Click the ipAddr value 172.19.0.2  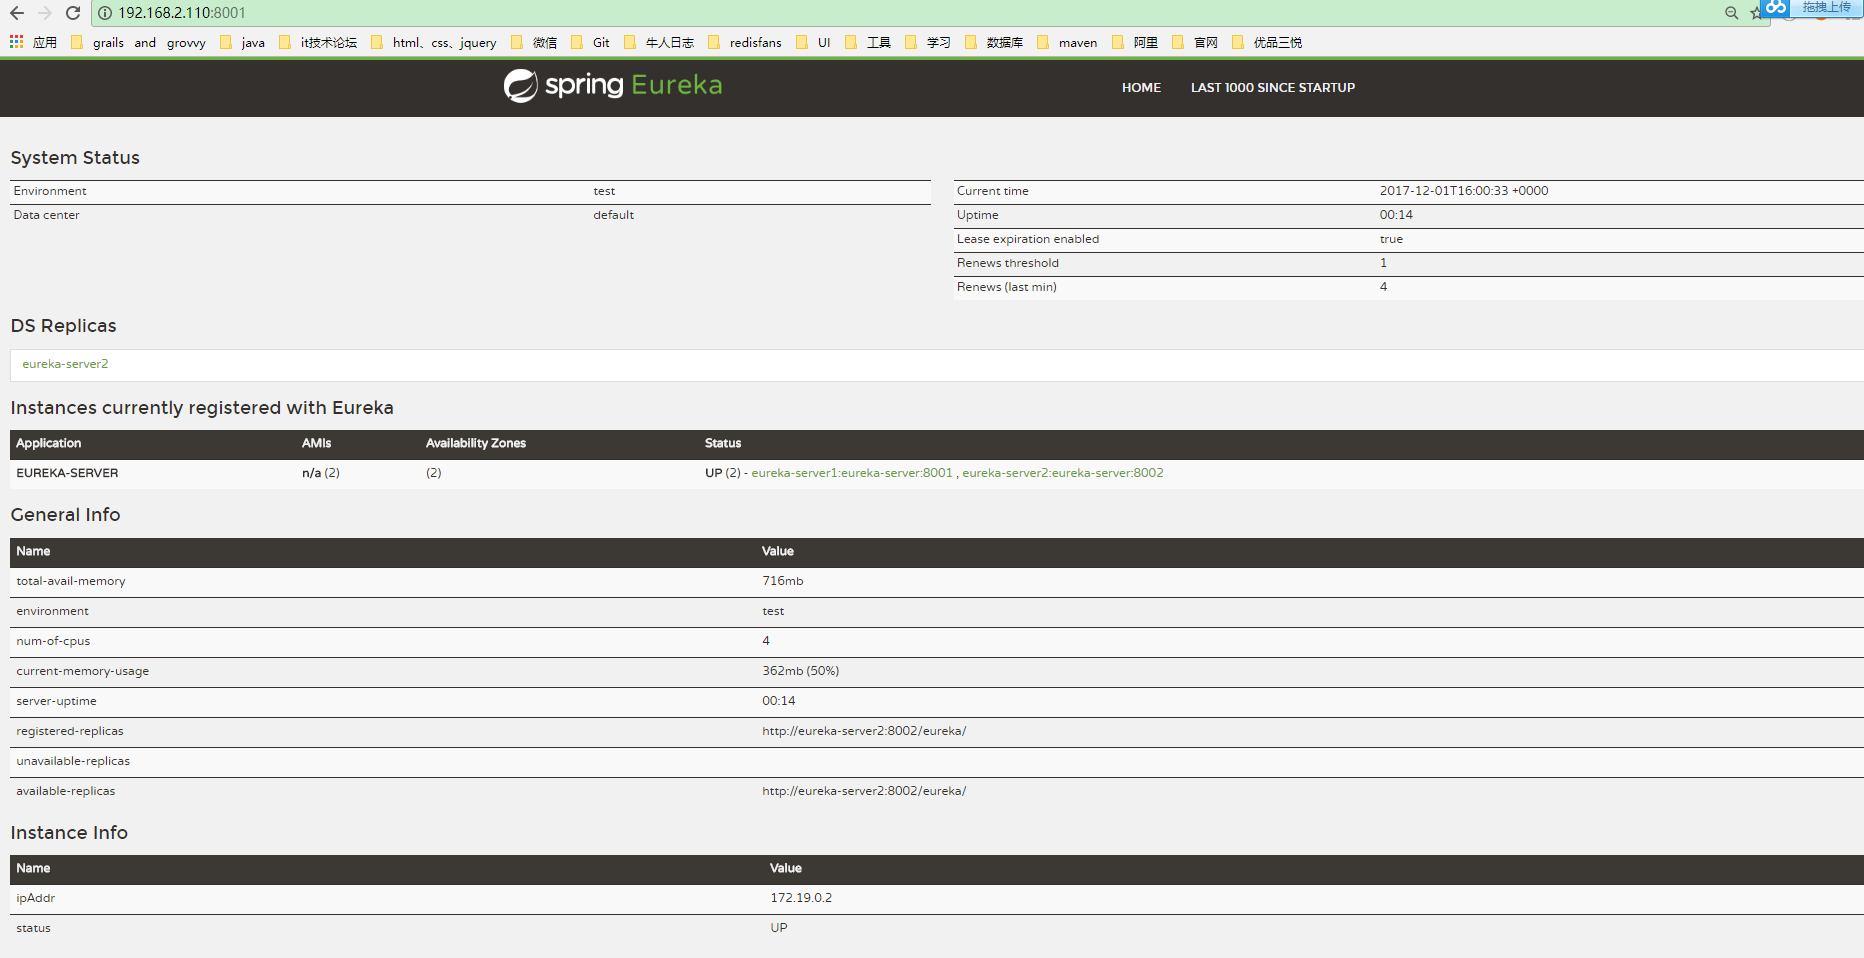pos(801,898)
